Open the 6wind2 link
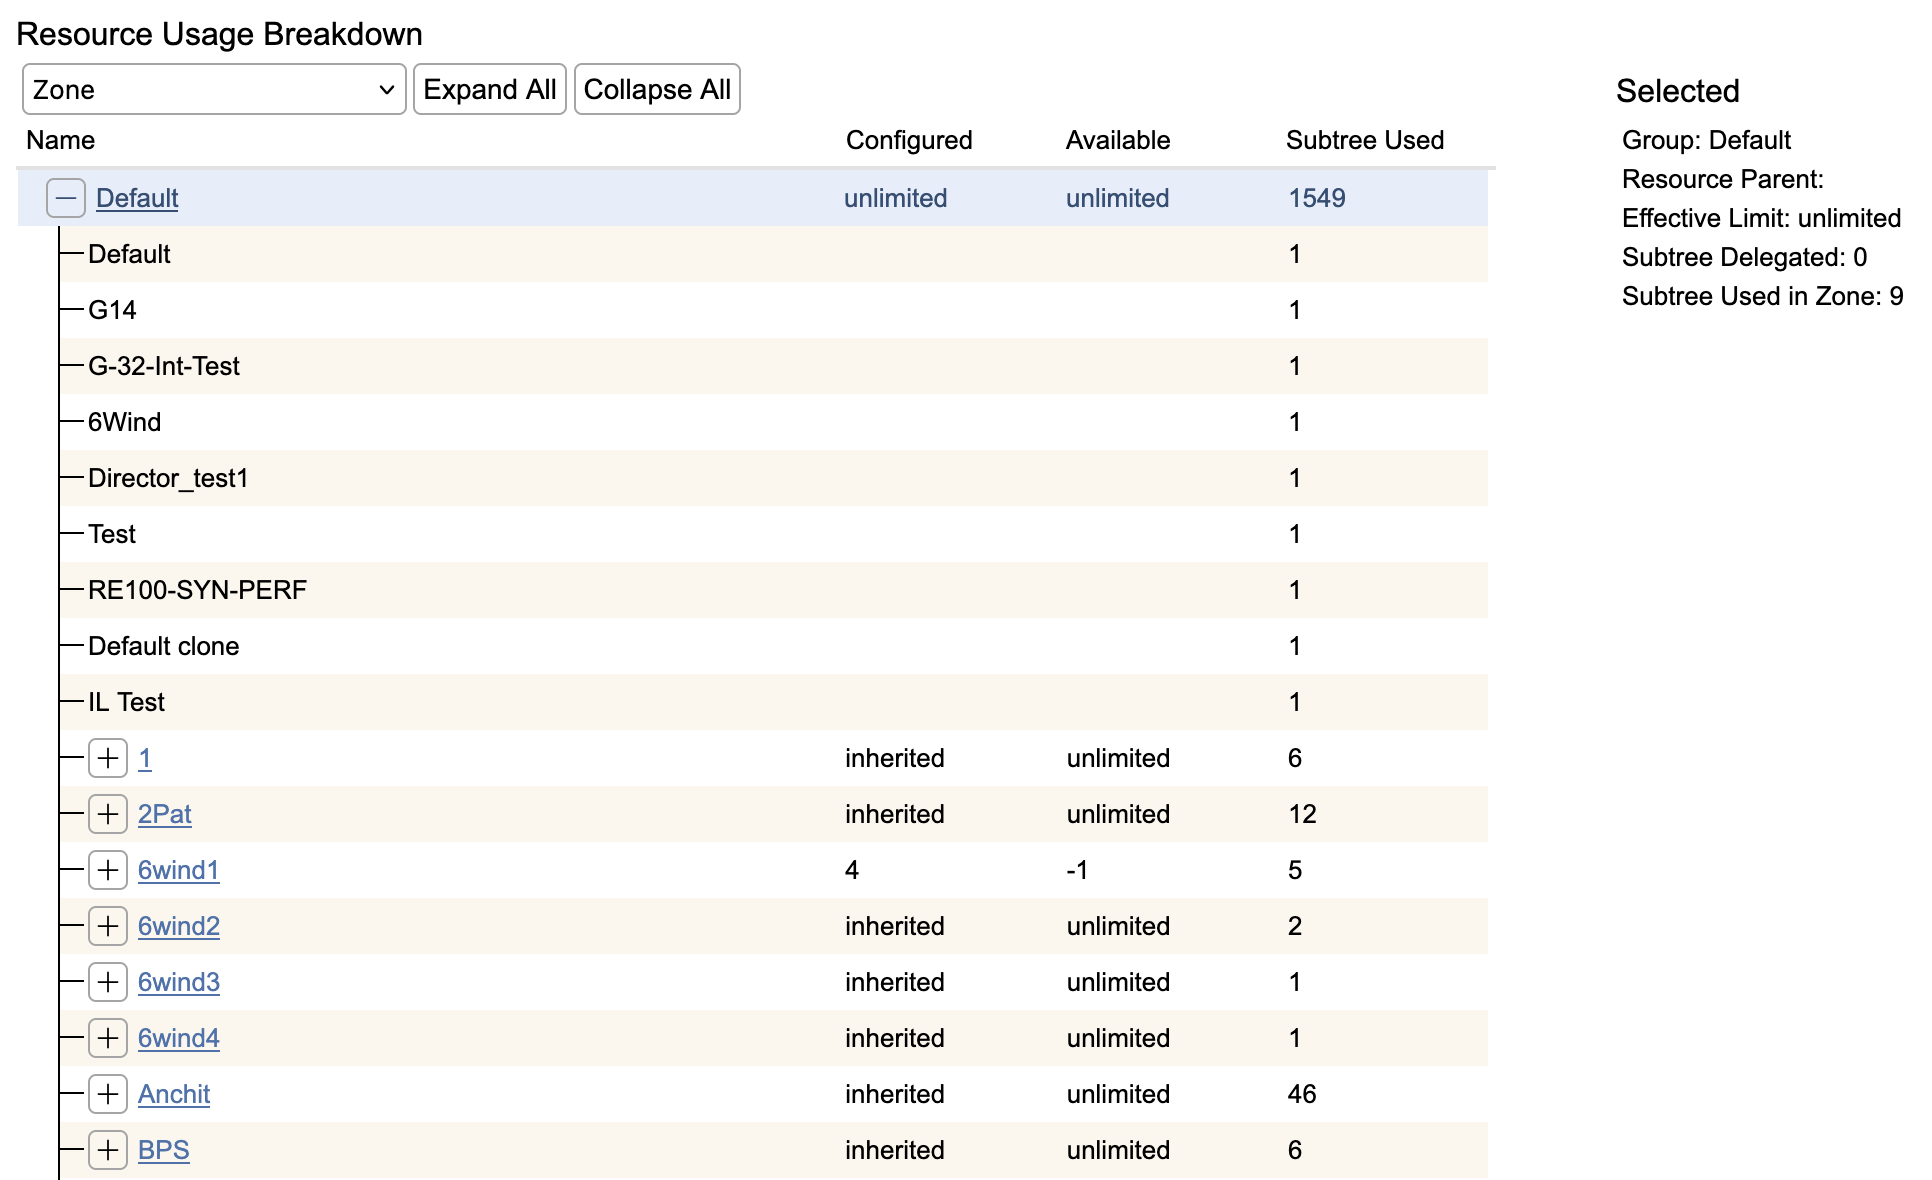The width and height of the screenshot is (1932, 1180). click(x=179, y=926)
